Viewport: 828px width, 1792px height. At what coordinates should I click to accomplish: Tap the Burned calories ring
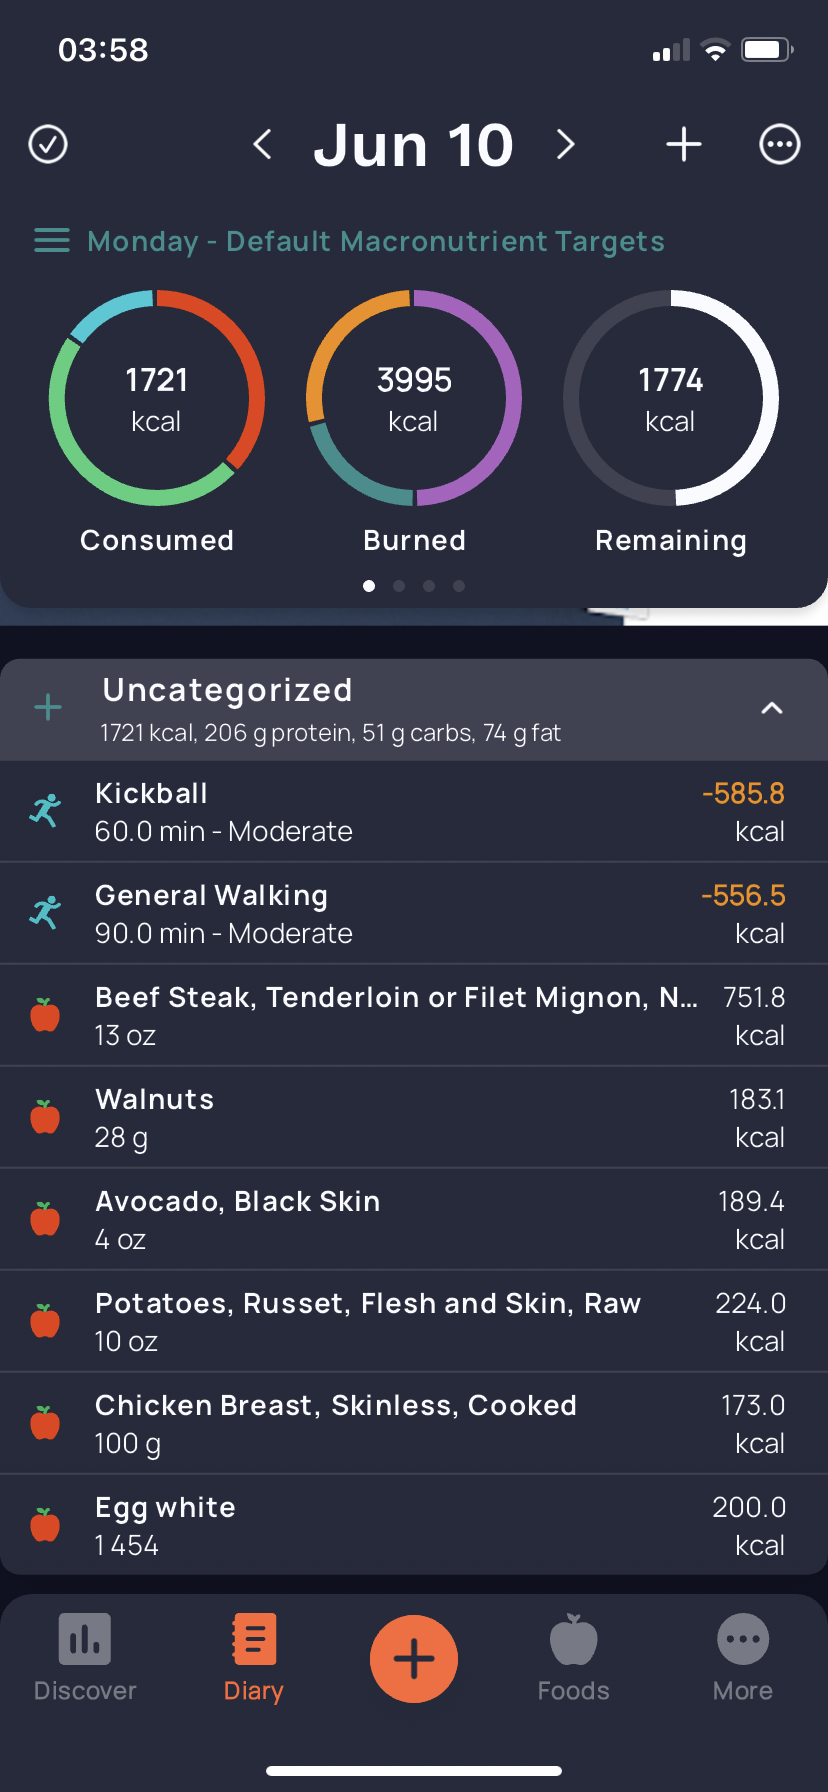click(414, 398)
